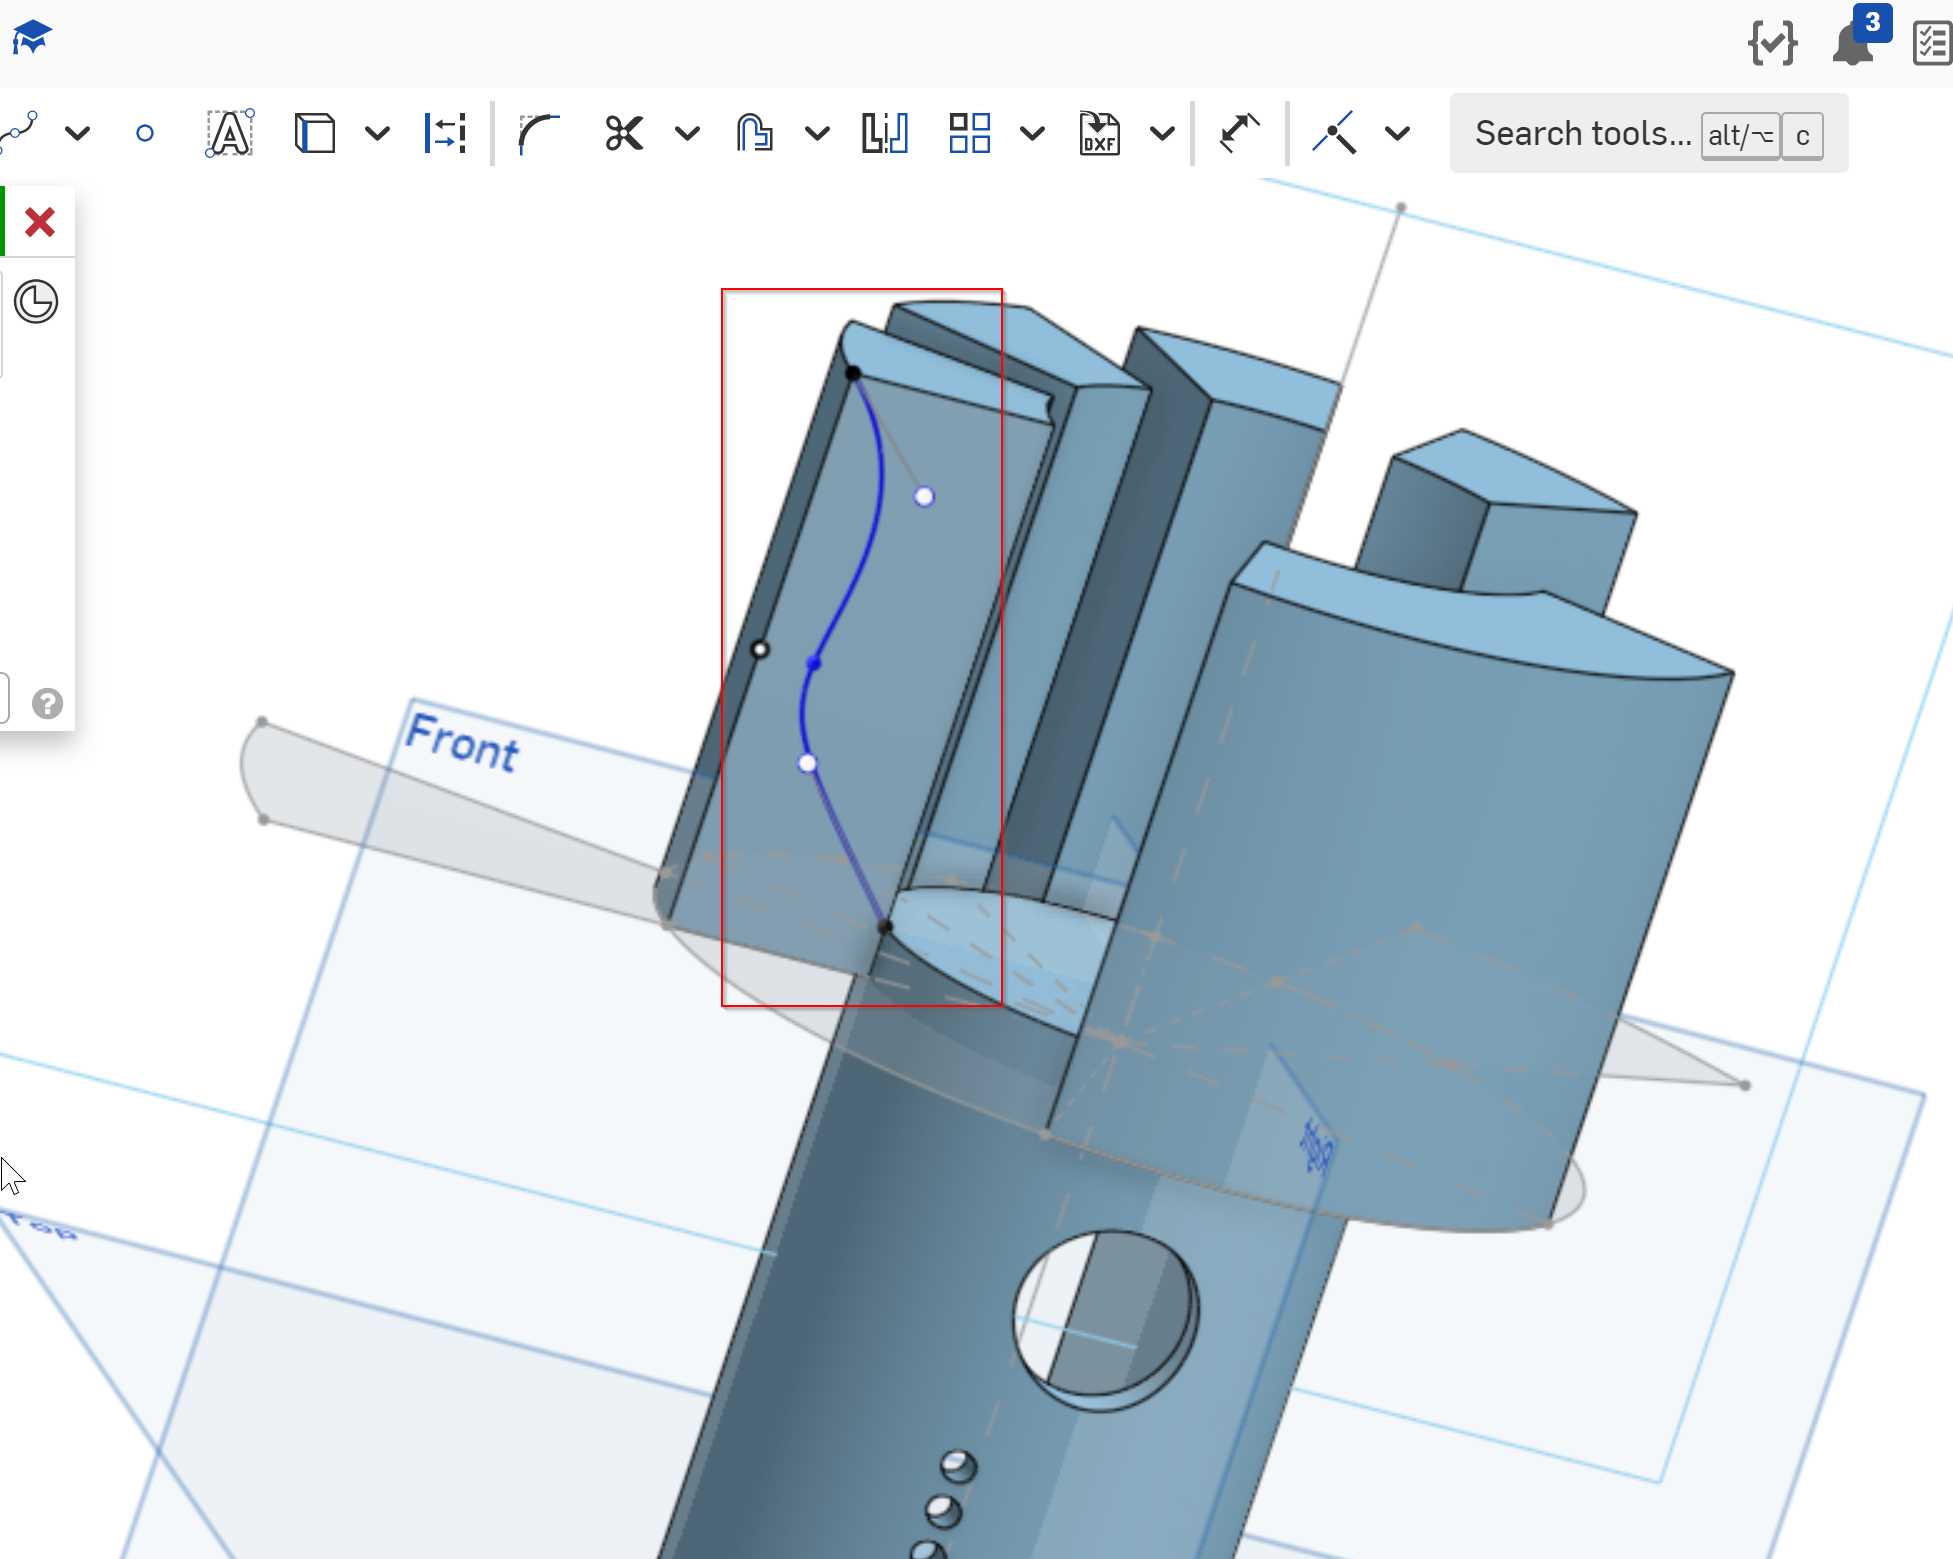Image resolution: width=1953 pixels, height=1559 pixels.
Task: Select the Dimension tool
Action: click(1239, 133)
